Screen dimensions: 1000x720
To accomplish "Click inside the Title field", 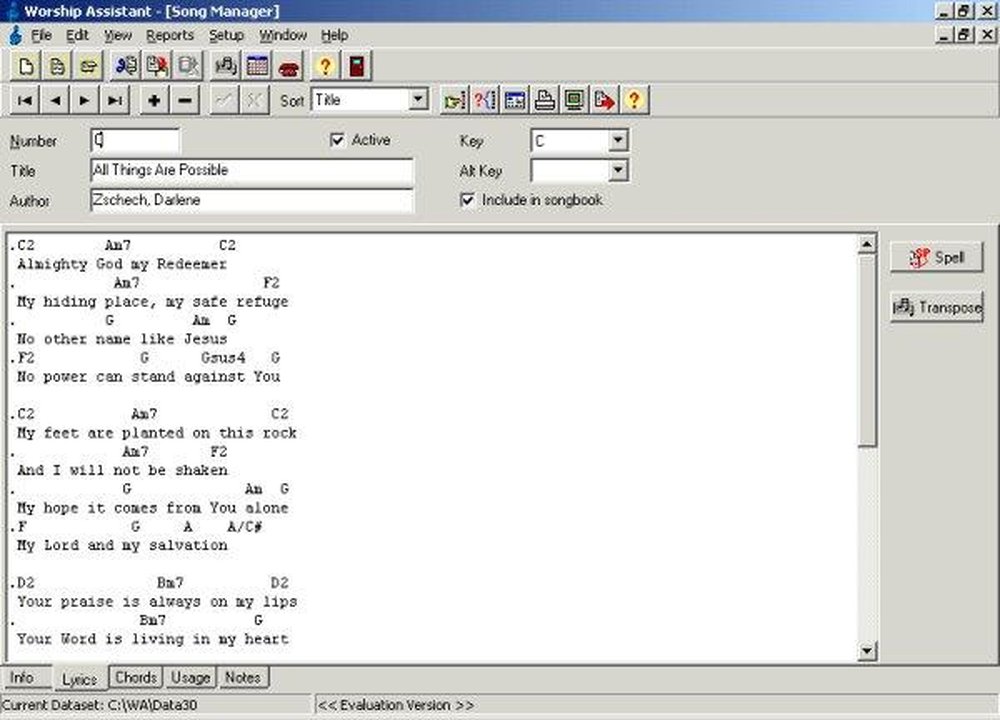I will [250, 170].
